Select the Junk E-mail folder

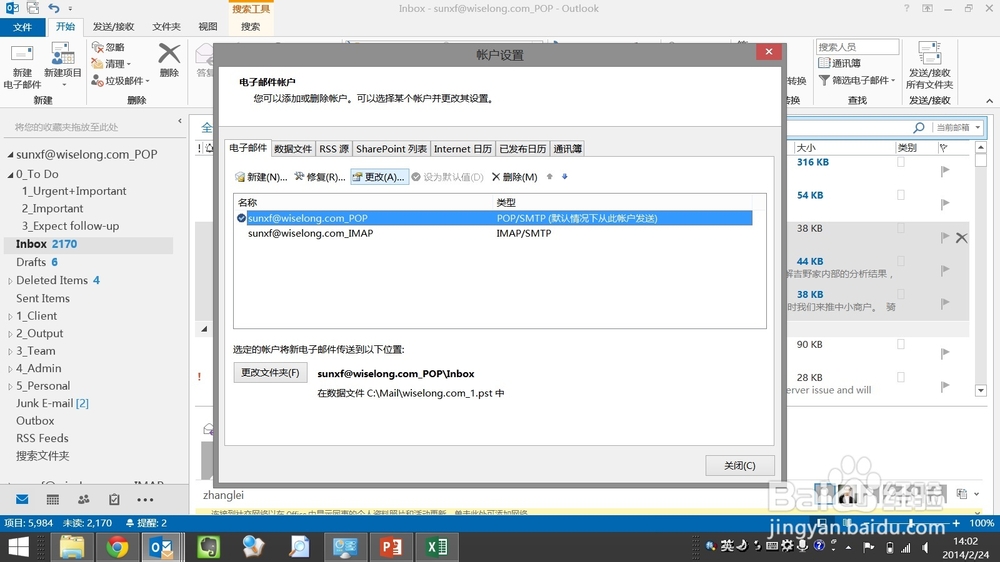point(45,403)
